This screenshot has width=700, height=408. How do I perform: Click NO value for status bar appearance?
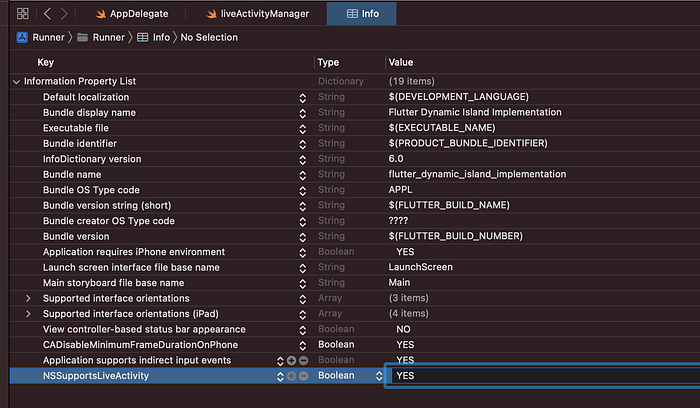click(x=403, y=329)
